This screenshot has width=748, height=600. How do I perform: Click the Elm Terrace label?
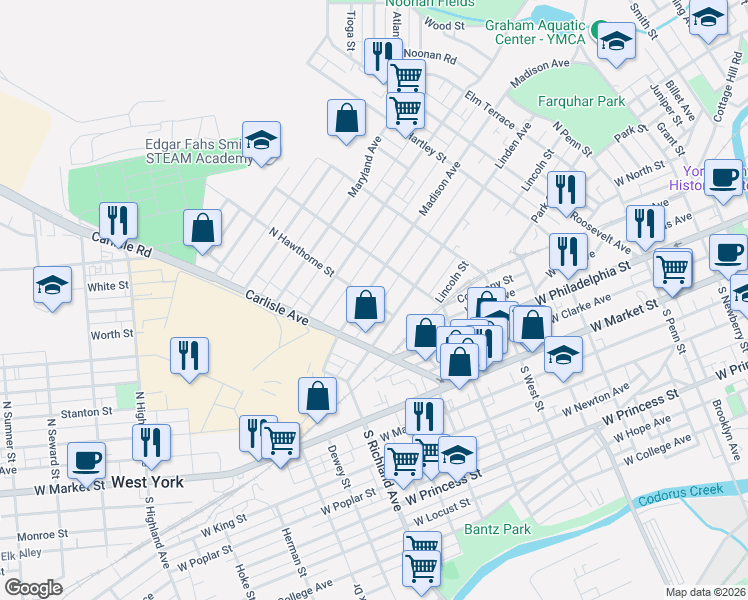coord(490,110)
